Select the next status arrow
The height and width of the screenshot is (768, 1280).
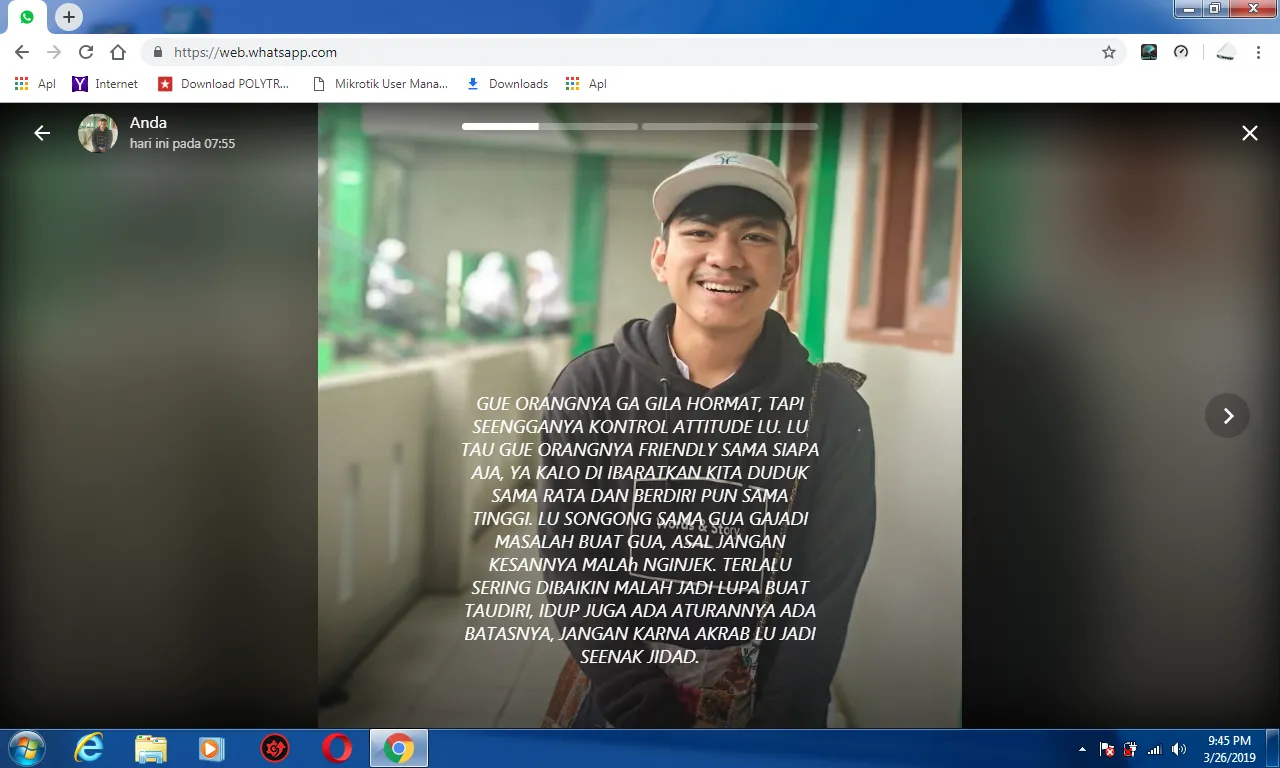[x=1227, y=415]
